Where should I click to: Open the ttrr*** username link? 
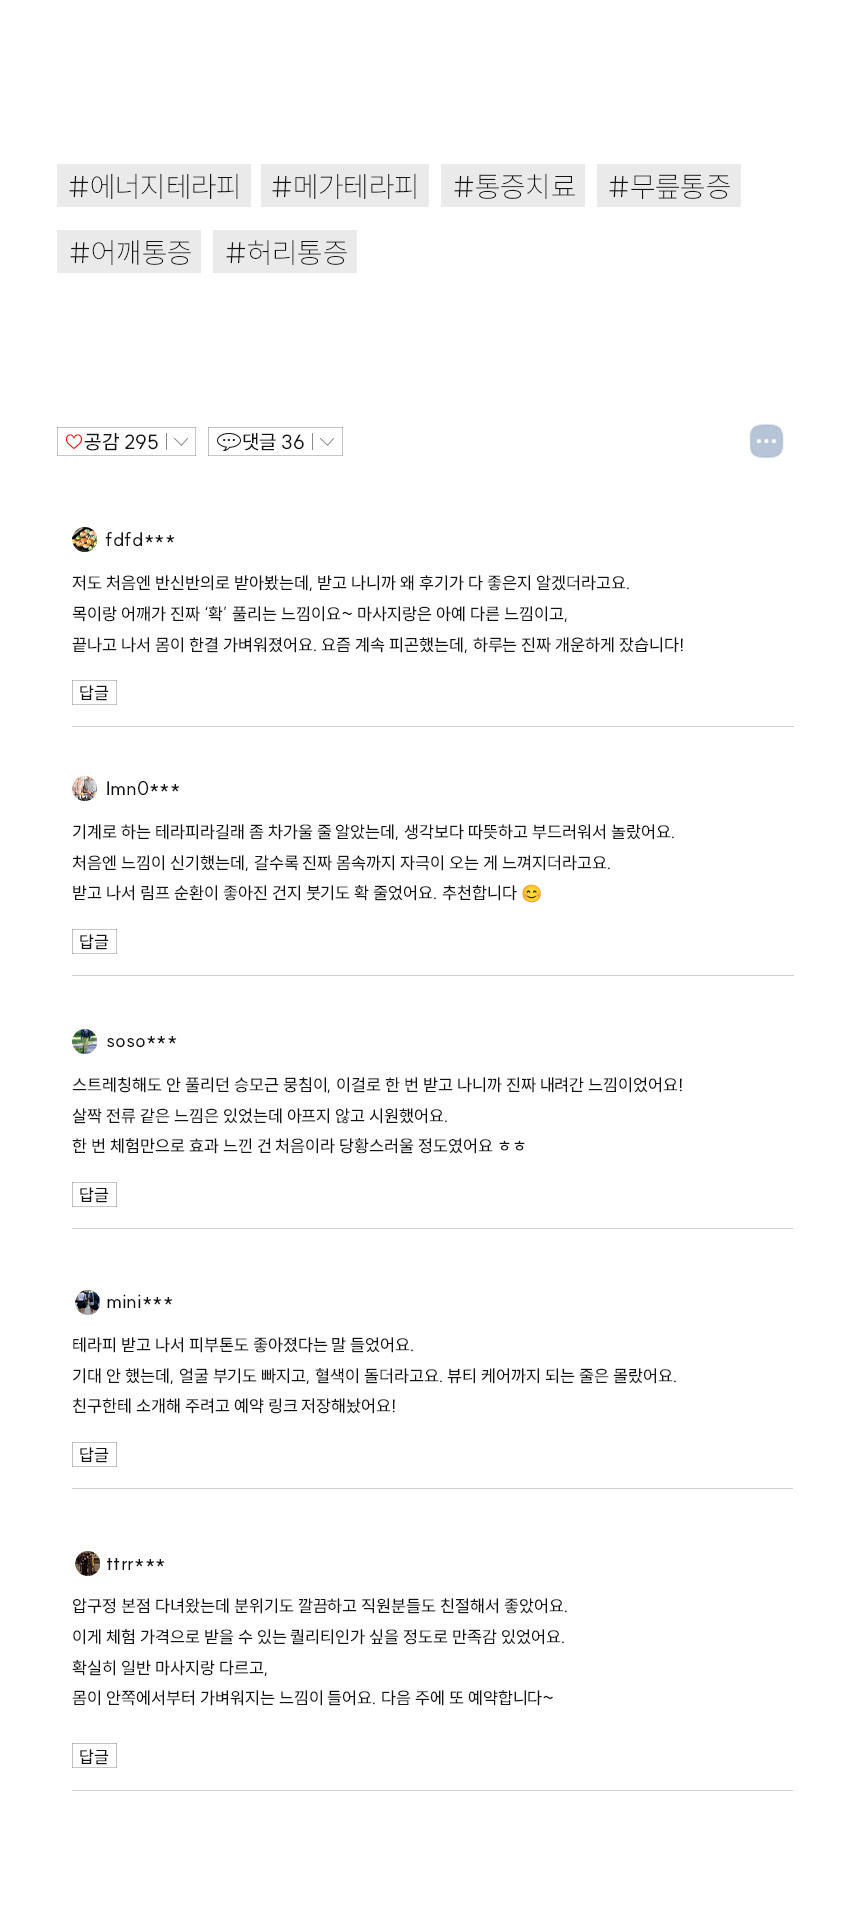pos(136,1564)
